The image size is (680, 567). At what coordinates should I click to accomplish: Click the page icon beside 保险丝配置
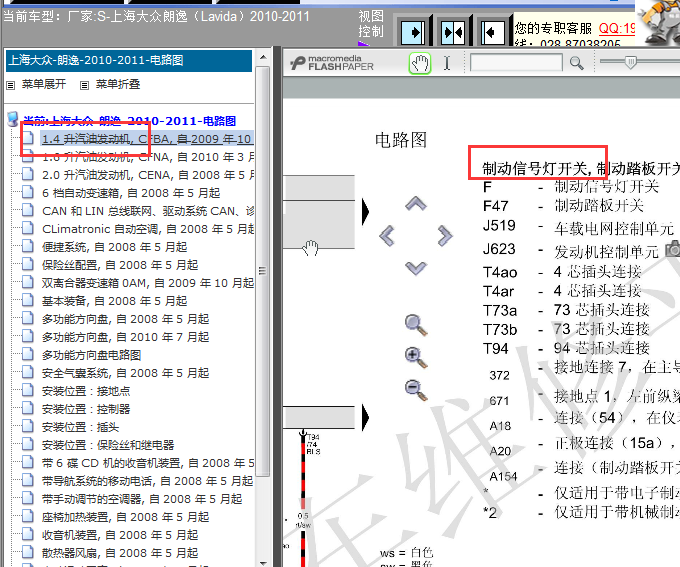click(28, 264)
